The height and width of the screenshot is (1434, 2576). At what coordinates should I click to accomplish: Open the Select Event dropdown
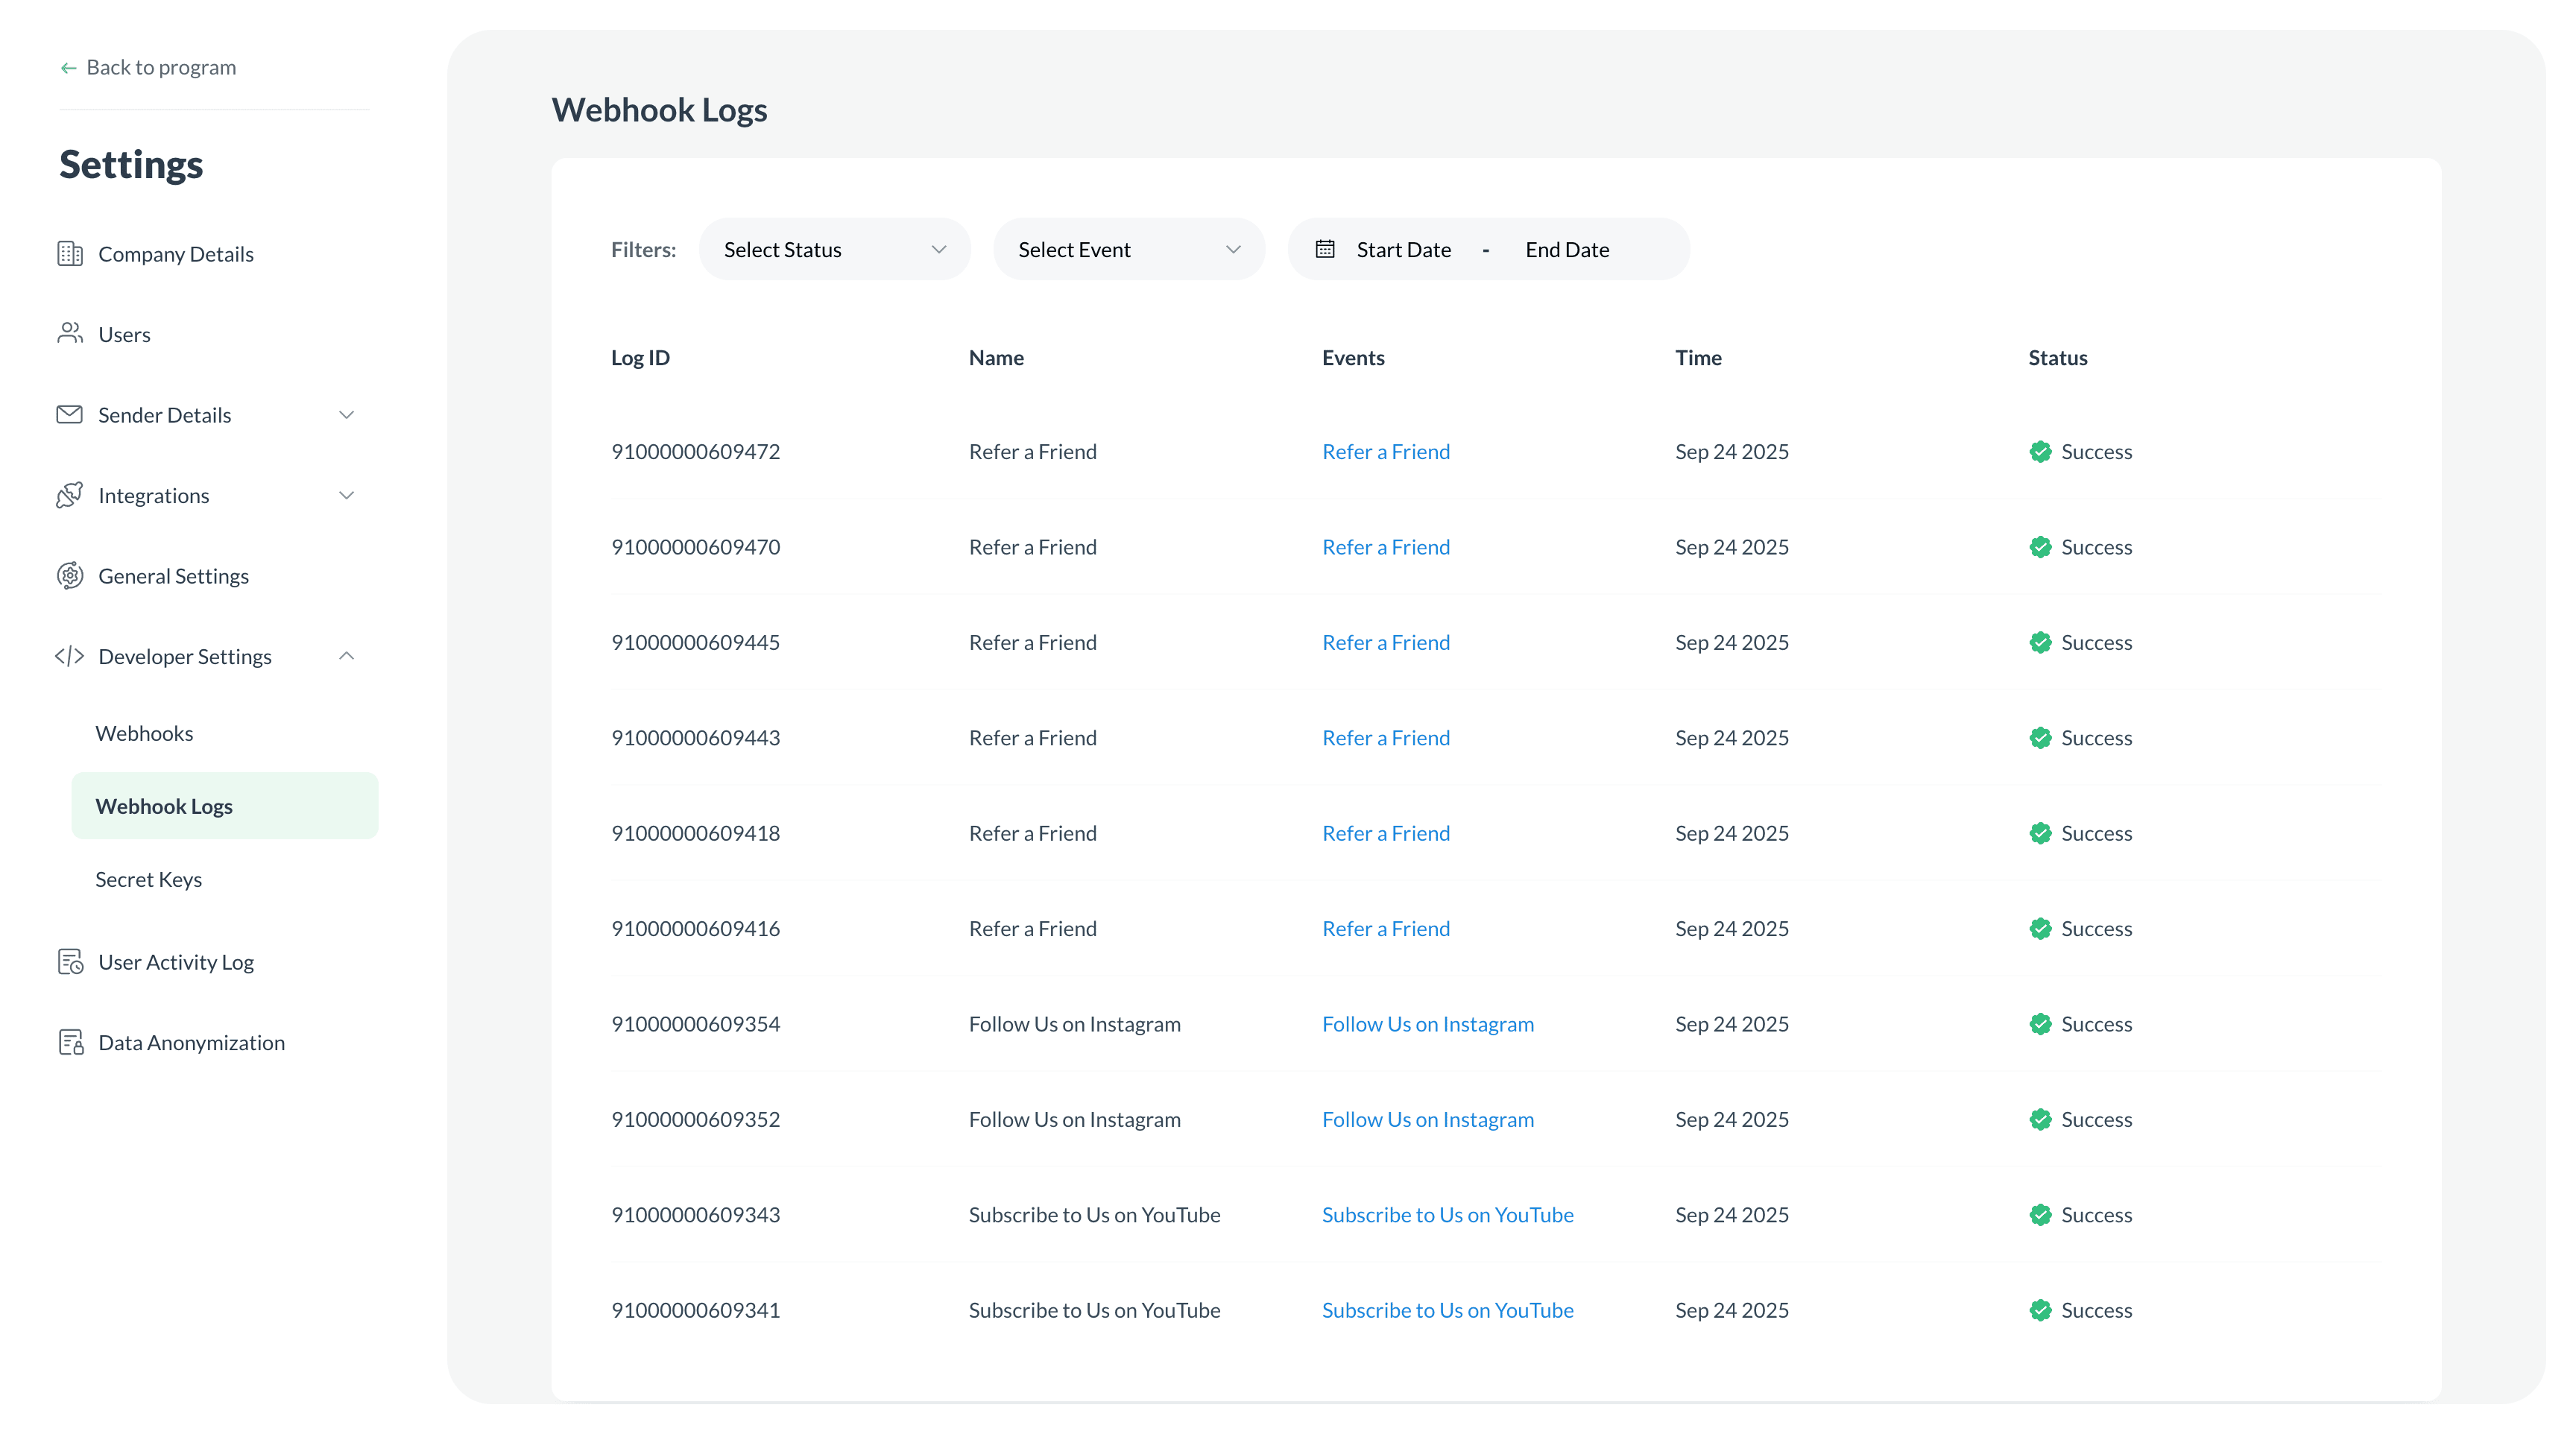click(x=1128, y=249)
